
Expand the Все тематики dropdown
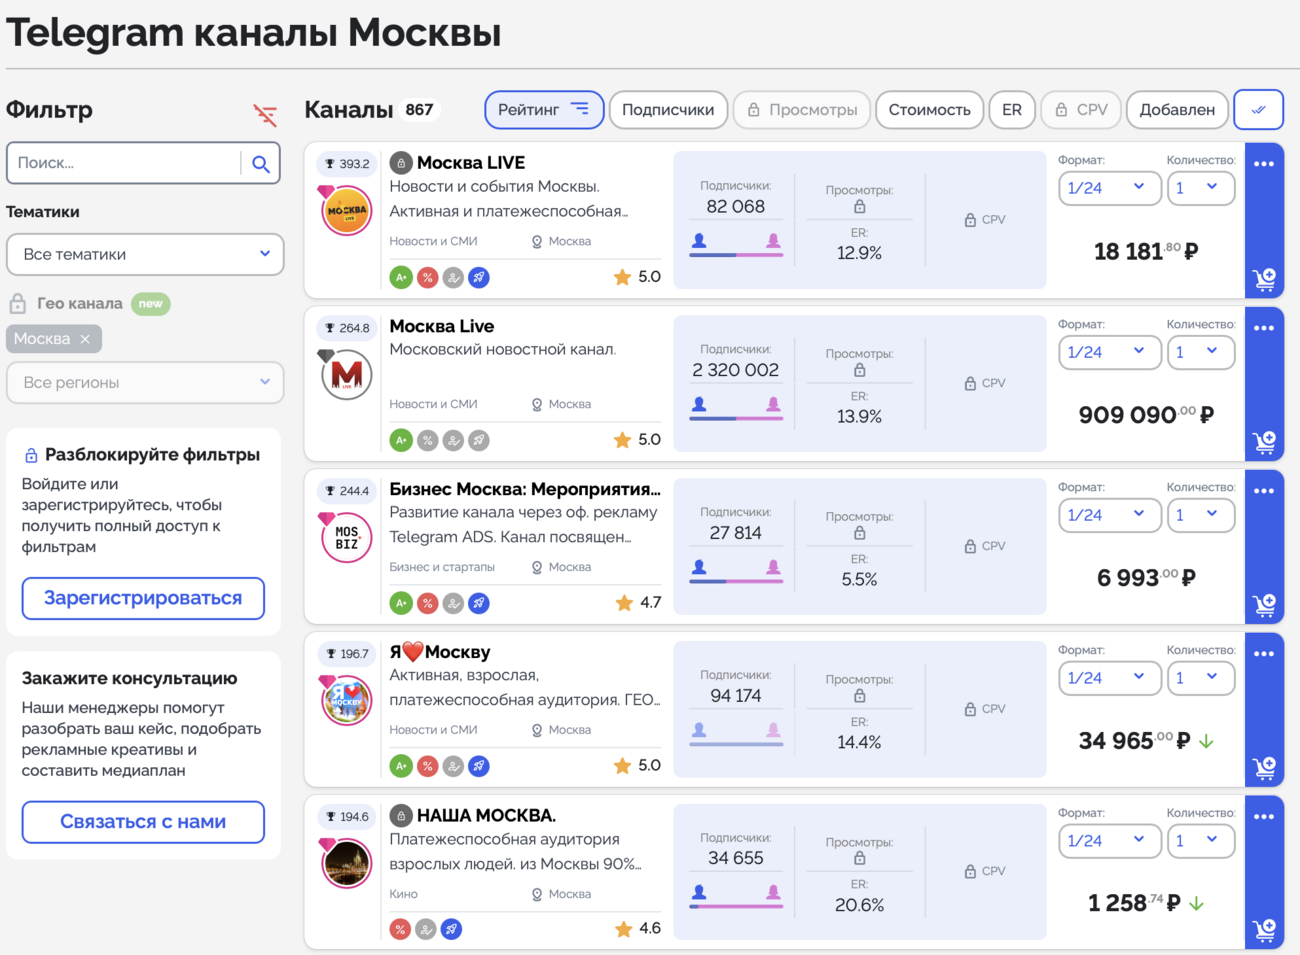point(145,255)
